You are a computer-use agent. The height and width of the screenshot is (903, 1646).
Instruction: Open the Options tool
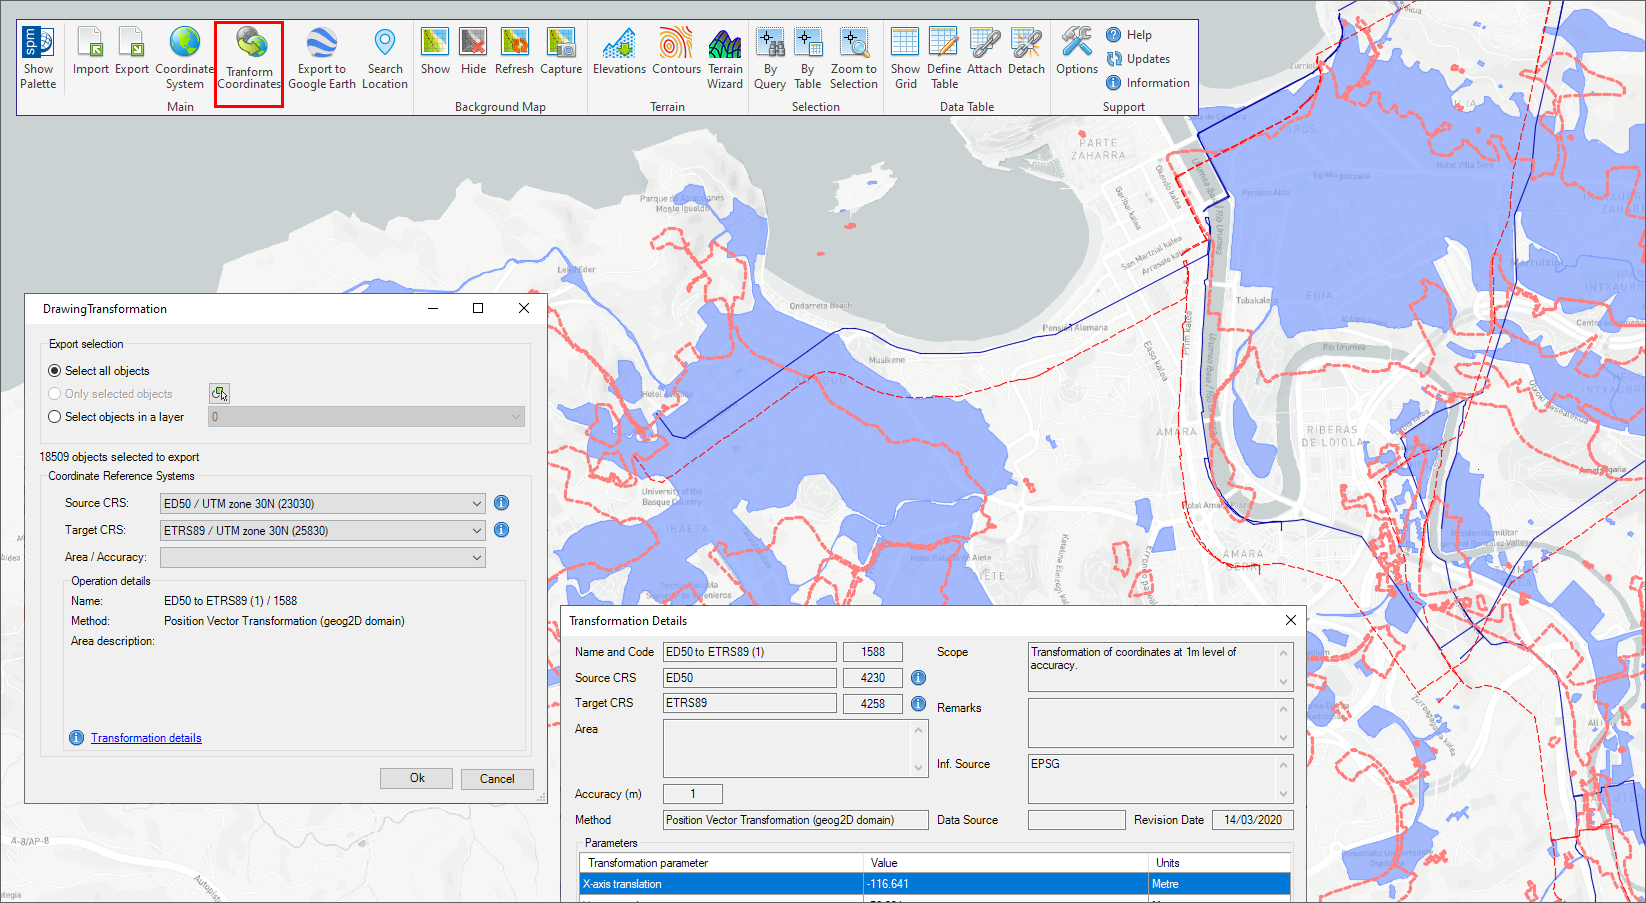click(x=1077, y=51)
